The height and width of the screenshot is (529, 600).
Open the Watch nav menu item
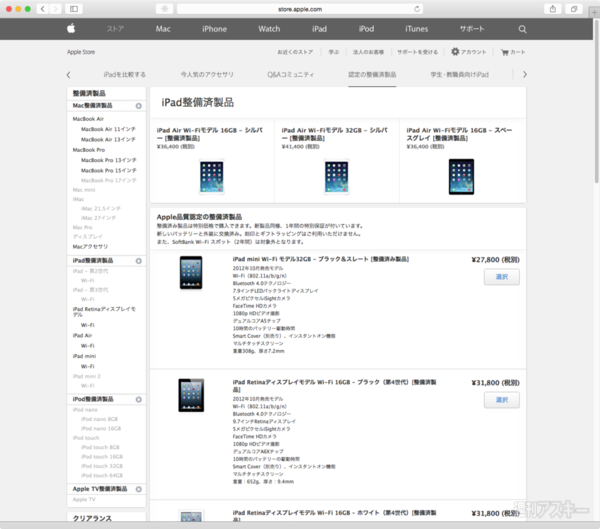[269, 29]
